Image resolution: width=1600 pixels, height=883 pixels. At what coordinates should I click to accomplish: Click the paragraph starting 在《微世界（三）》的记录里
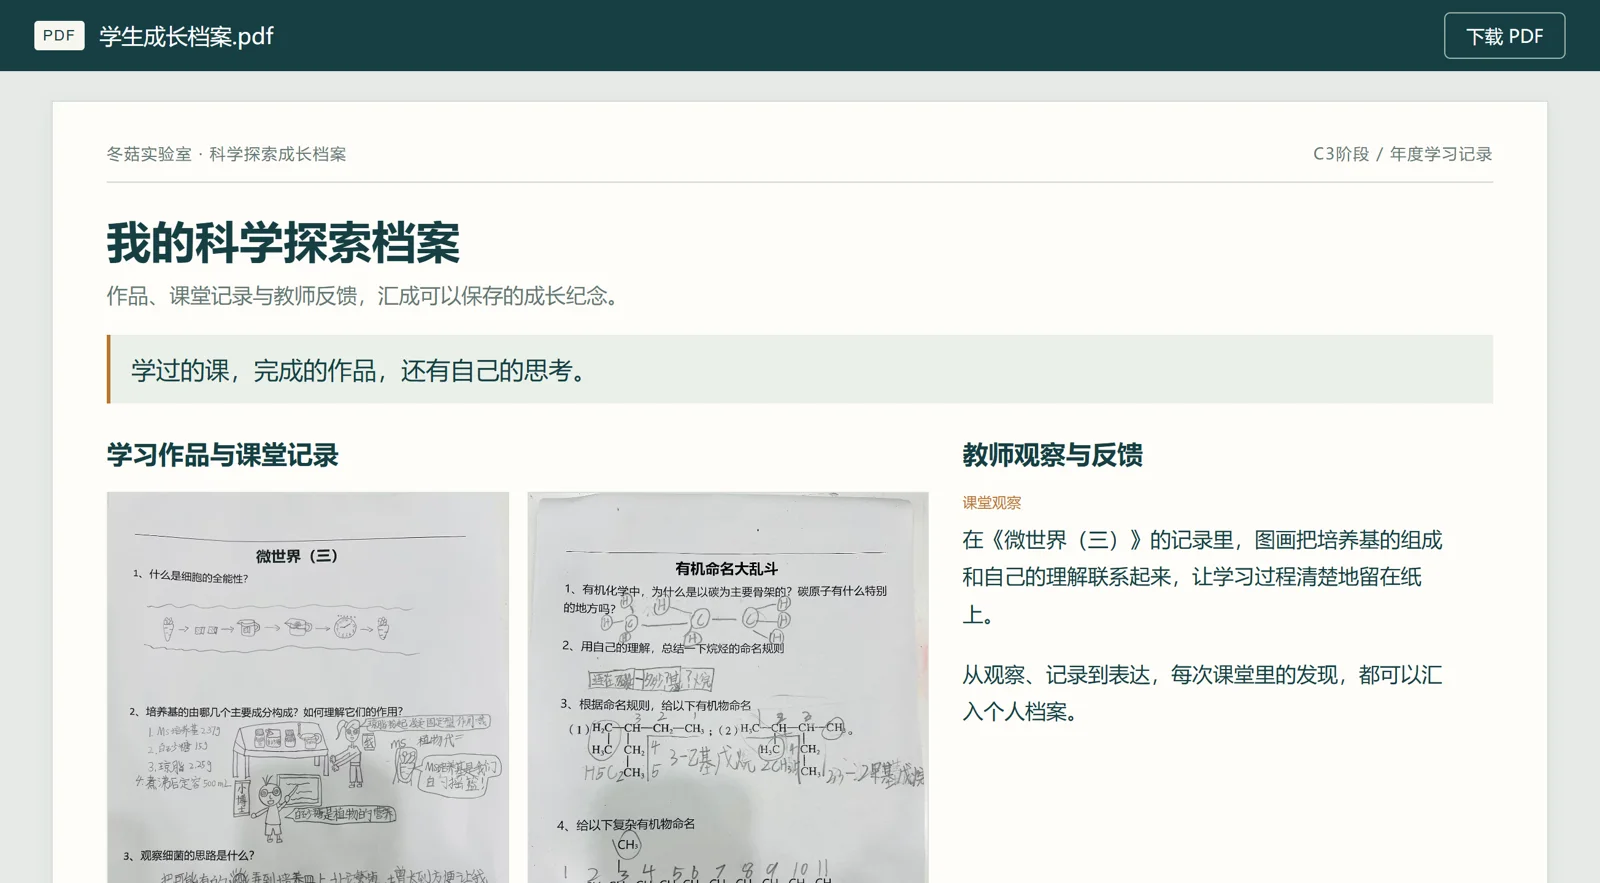(x=1202, y=577)
